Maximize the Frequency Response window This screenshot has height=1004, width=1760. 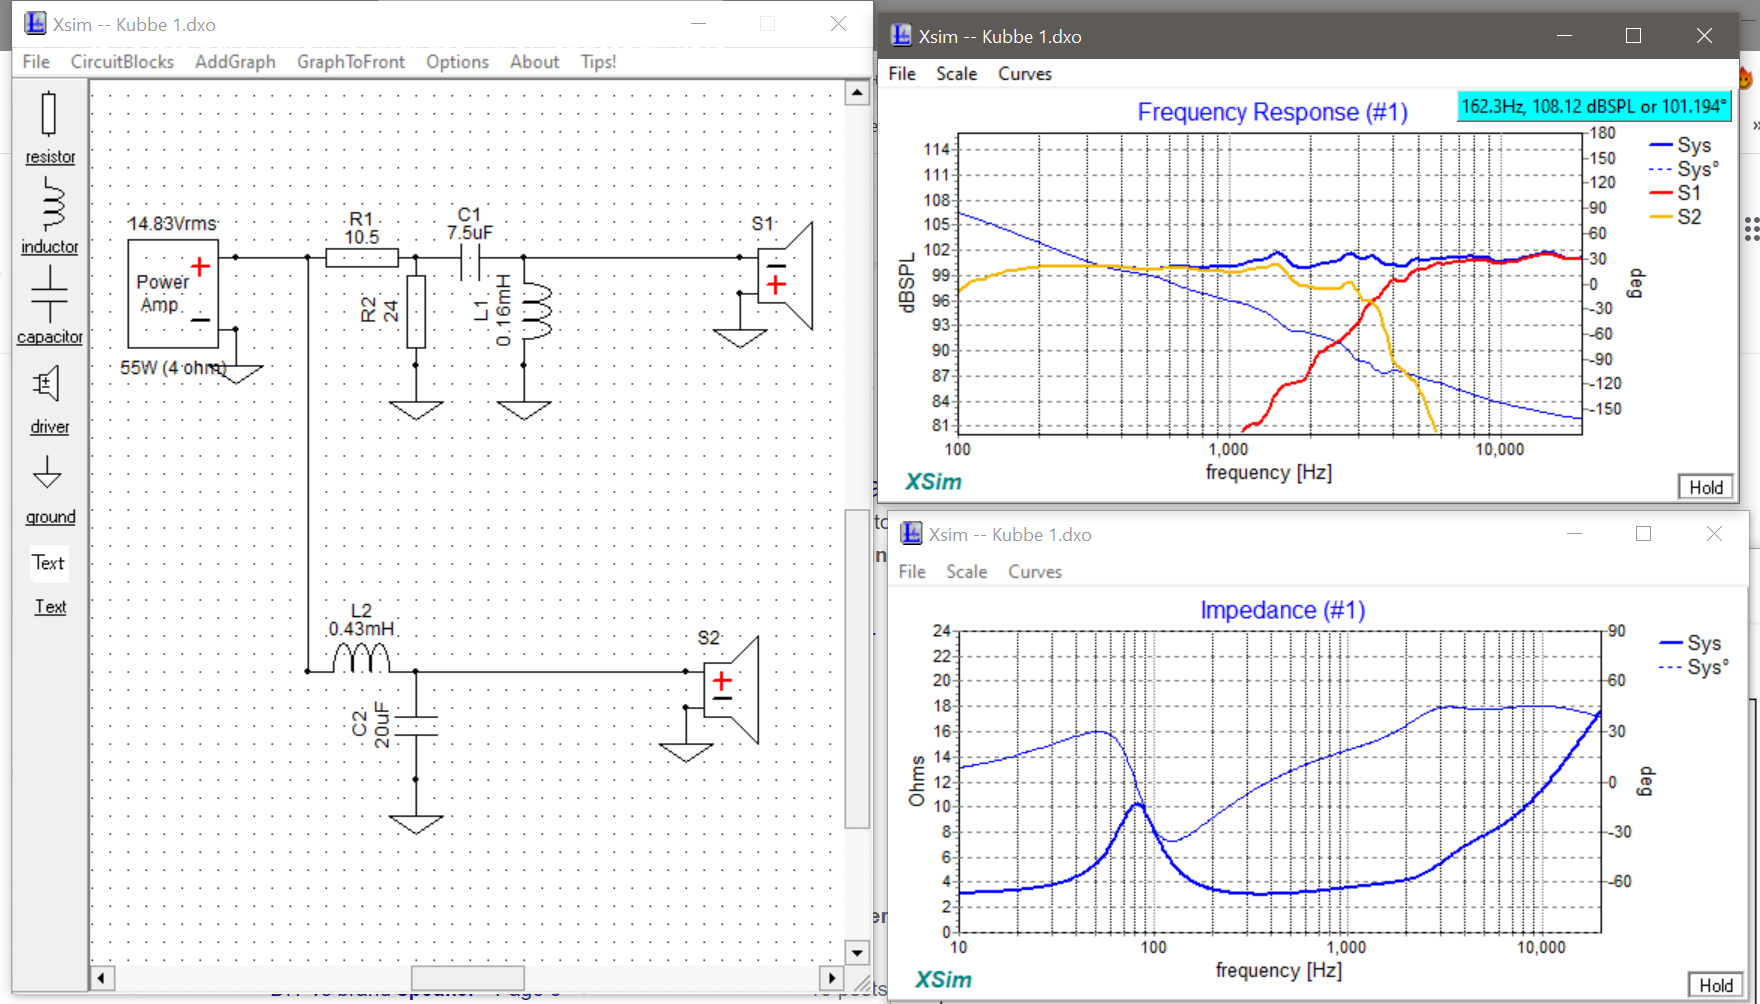point(1633,36)
